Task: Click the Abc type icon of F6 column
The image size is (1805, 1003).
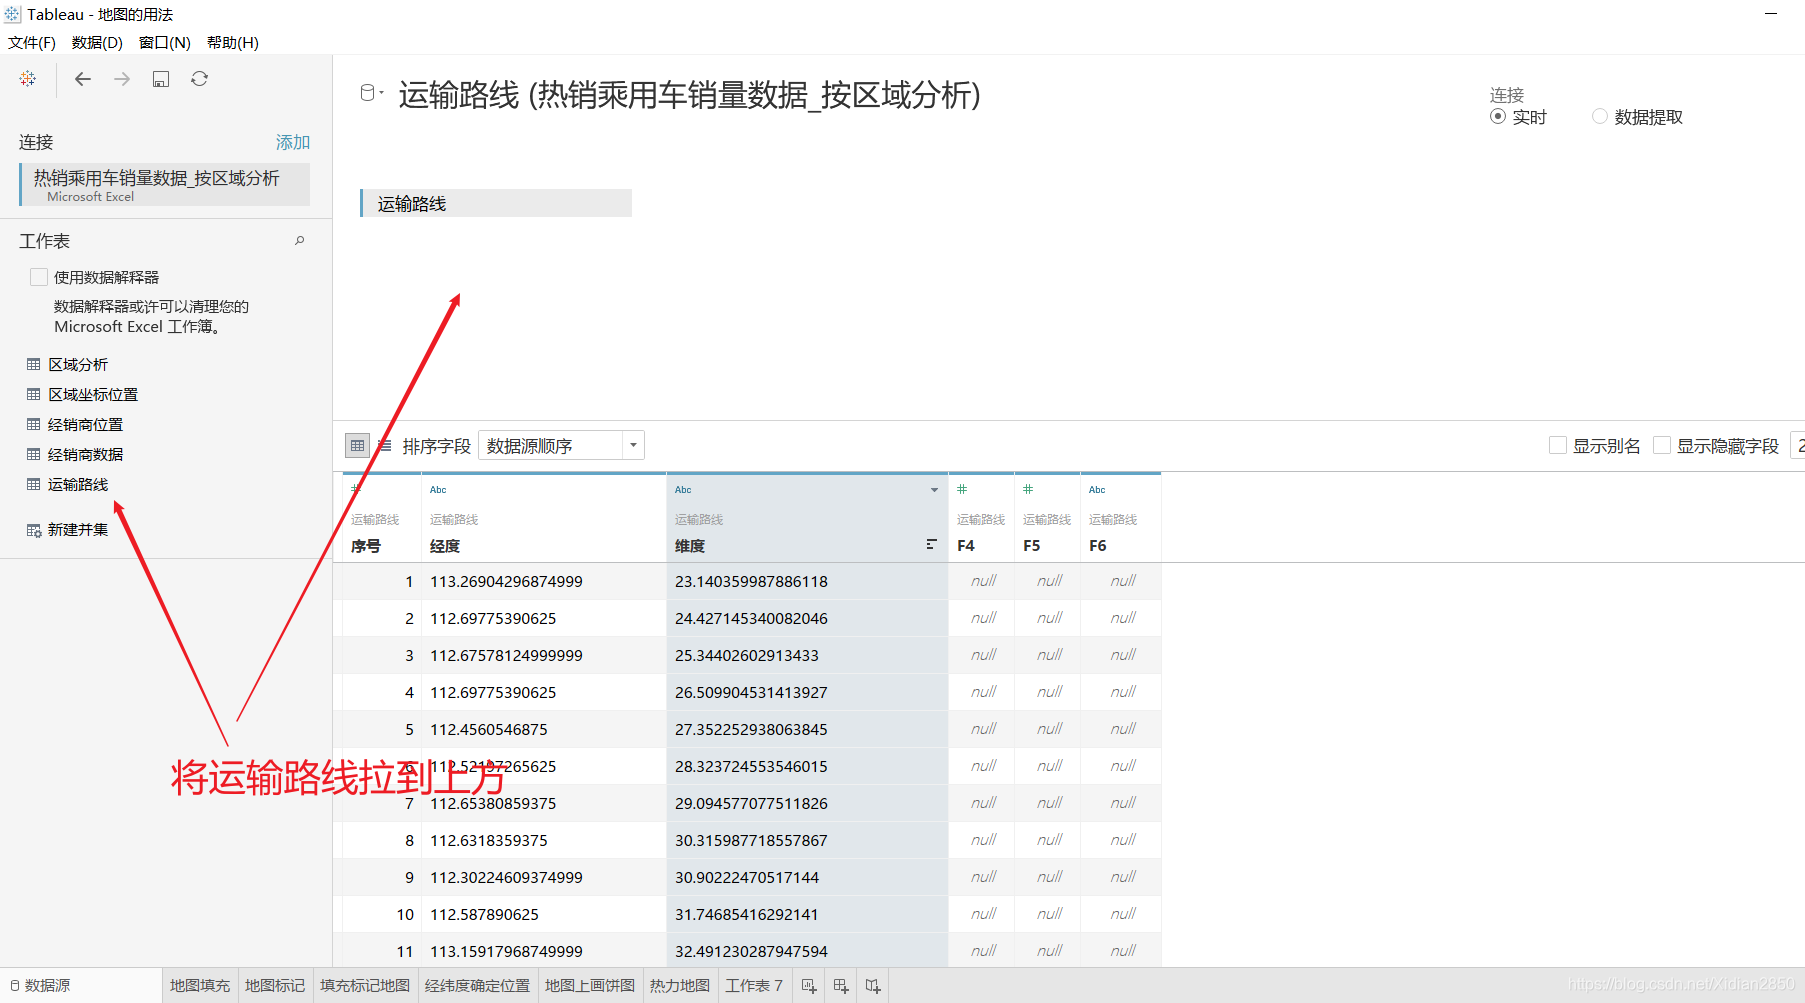Action: (x=1097, y=490)
